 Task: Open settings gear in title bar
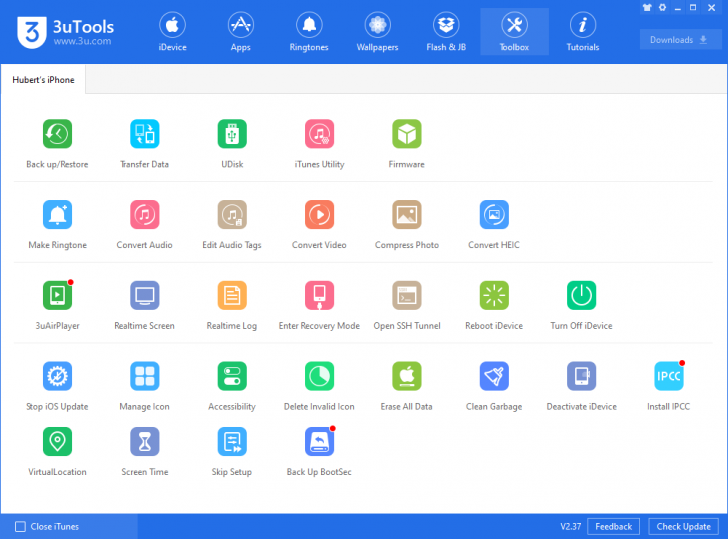pyautogui.click(x=663, y=7)
